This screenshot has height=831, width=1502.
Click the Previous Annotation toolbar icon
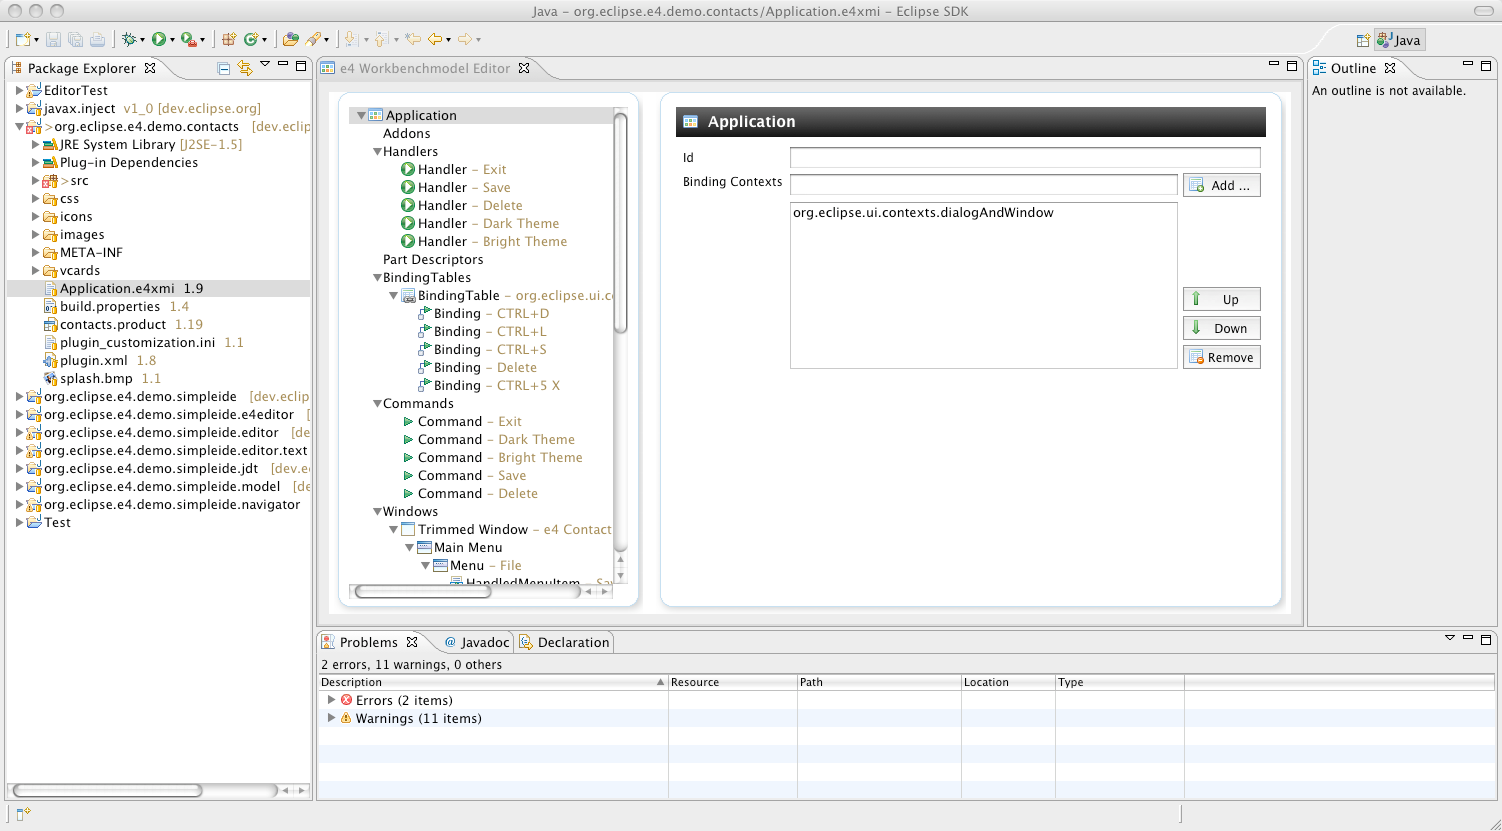pyautogui.click(x=381, y=39)
